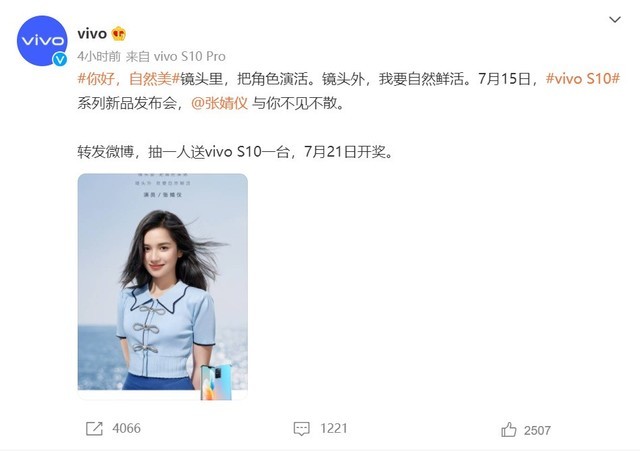
Task: Open the attached poster image
Action: 162,286
